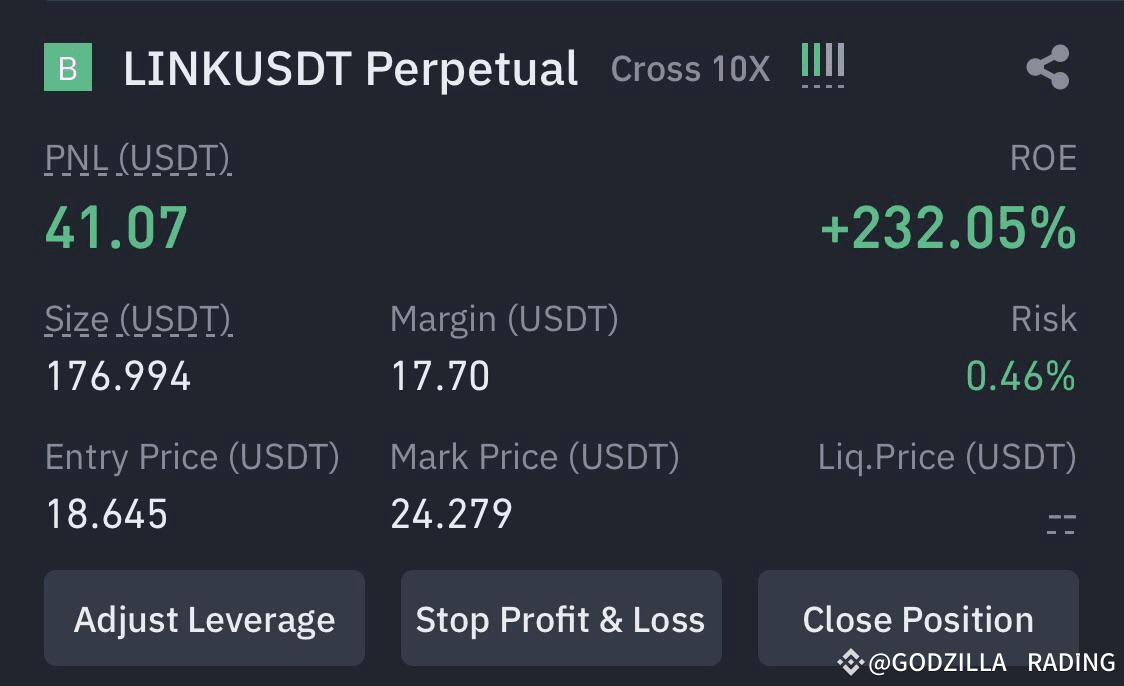Open the LINKUSDT Perpetual contract title
Image resolution: width=1124 pixels, height=686 pixels.
[351, 69]
